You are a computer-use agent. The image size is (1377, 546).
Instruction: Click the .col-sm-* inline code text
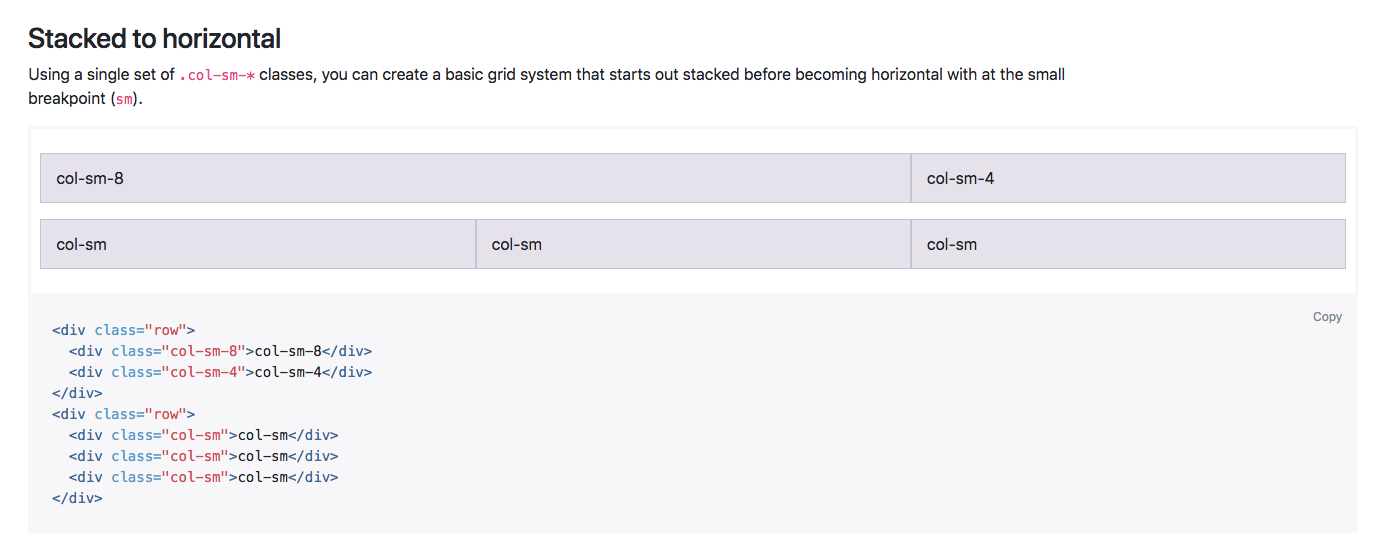pos(216,75)
